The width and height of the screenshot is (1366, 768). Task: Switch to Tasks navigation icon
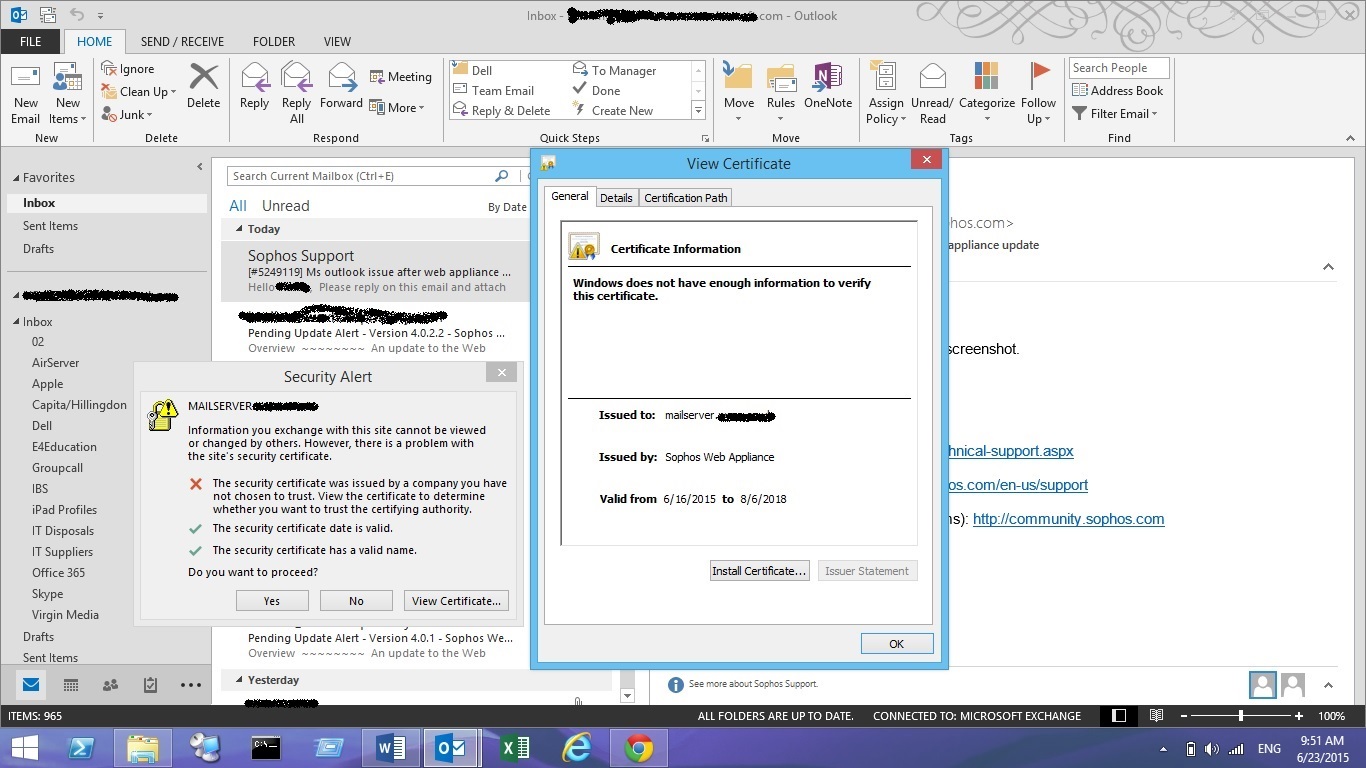click(x=150, y=685)
